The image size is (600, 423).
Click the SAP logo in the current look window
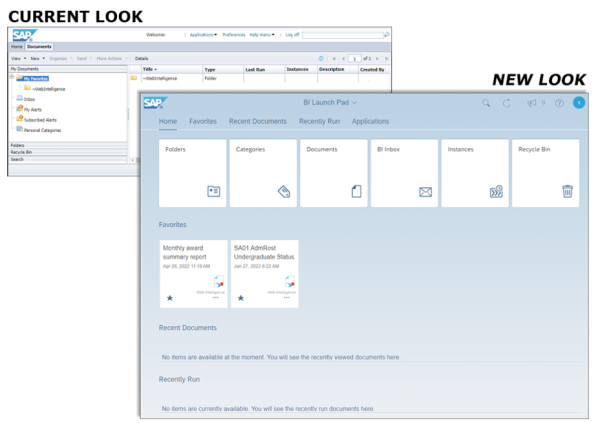(x=24, y=35)
